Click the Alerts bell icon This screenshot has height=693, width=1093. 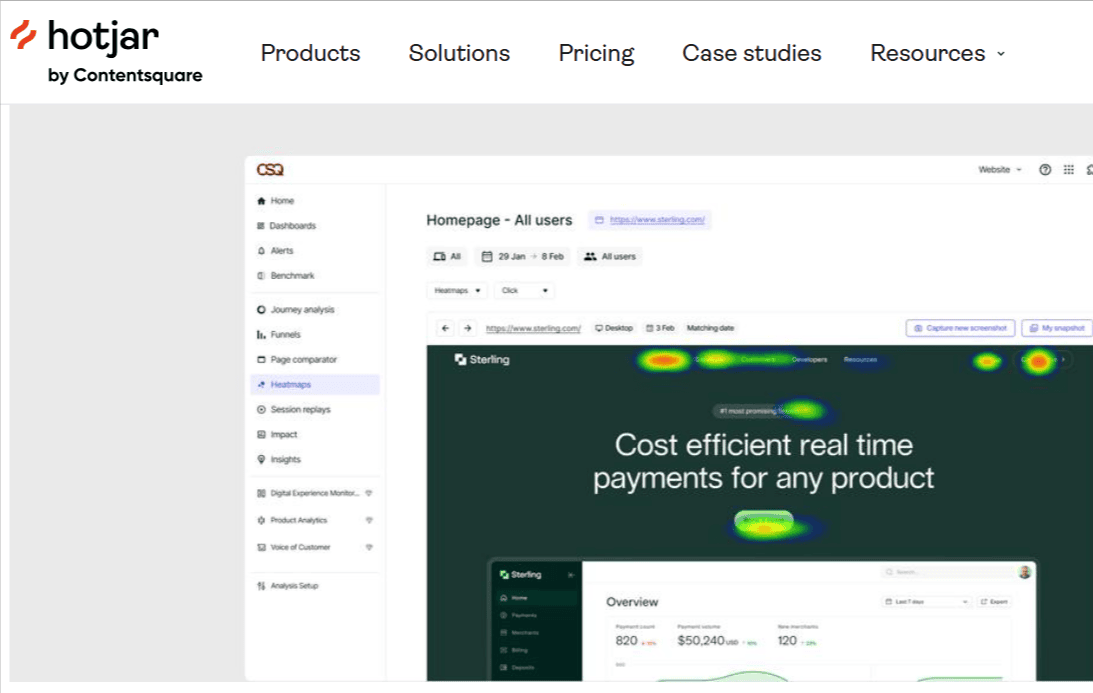[x=261, y=251]
